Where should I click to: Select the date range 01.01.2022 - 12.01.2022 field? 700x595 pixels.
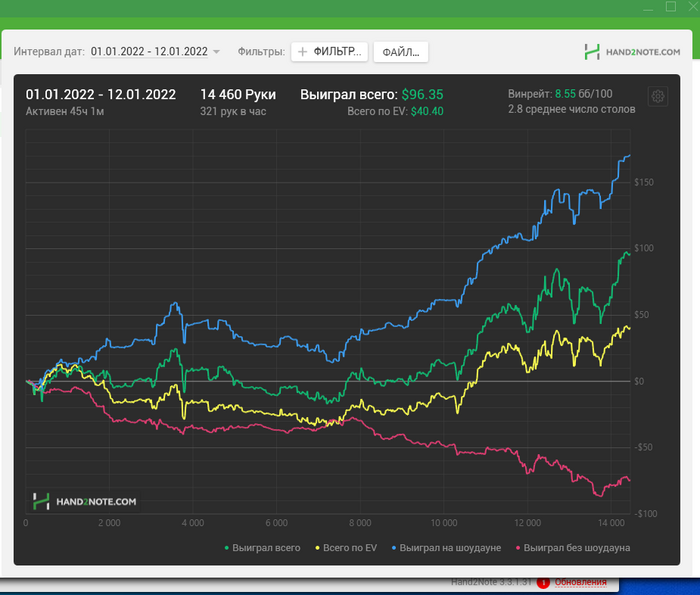[x=149, y=52]
